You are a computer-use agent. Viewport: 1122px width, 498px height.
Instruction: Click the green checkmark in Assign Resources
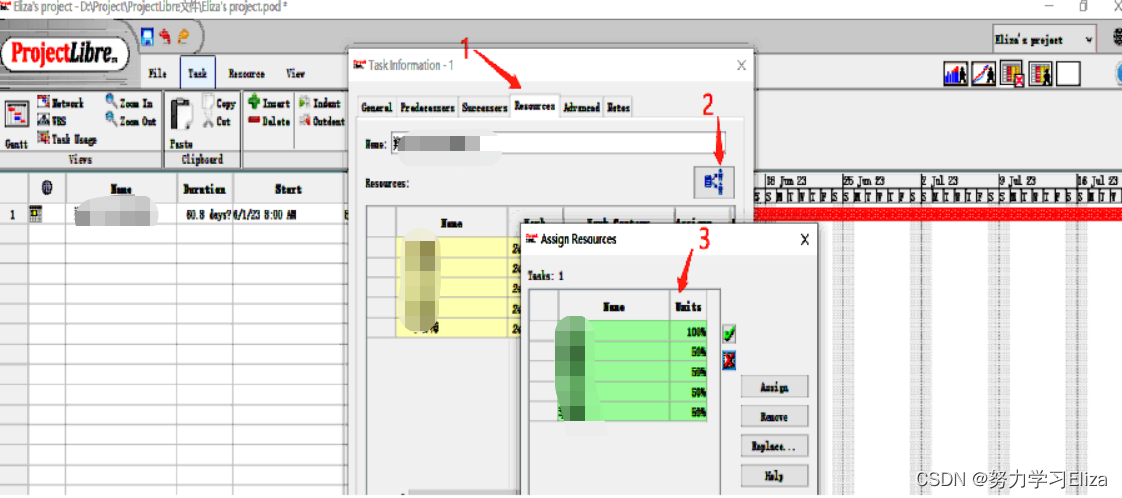(x=729, y=334)
